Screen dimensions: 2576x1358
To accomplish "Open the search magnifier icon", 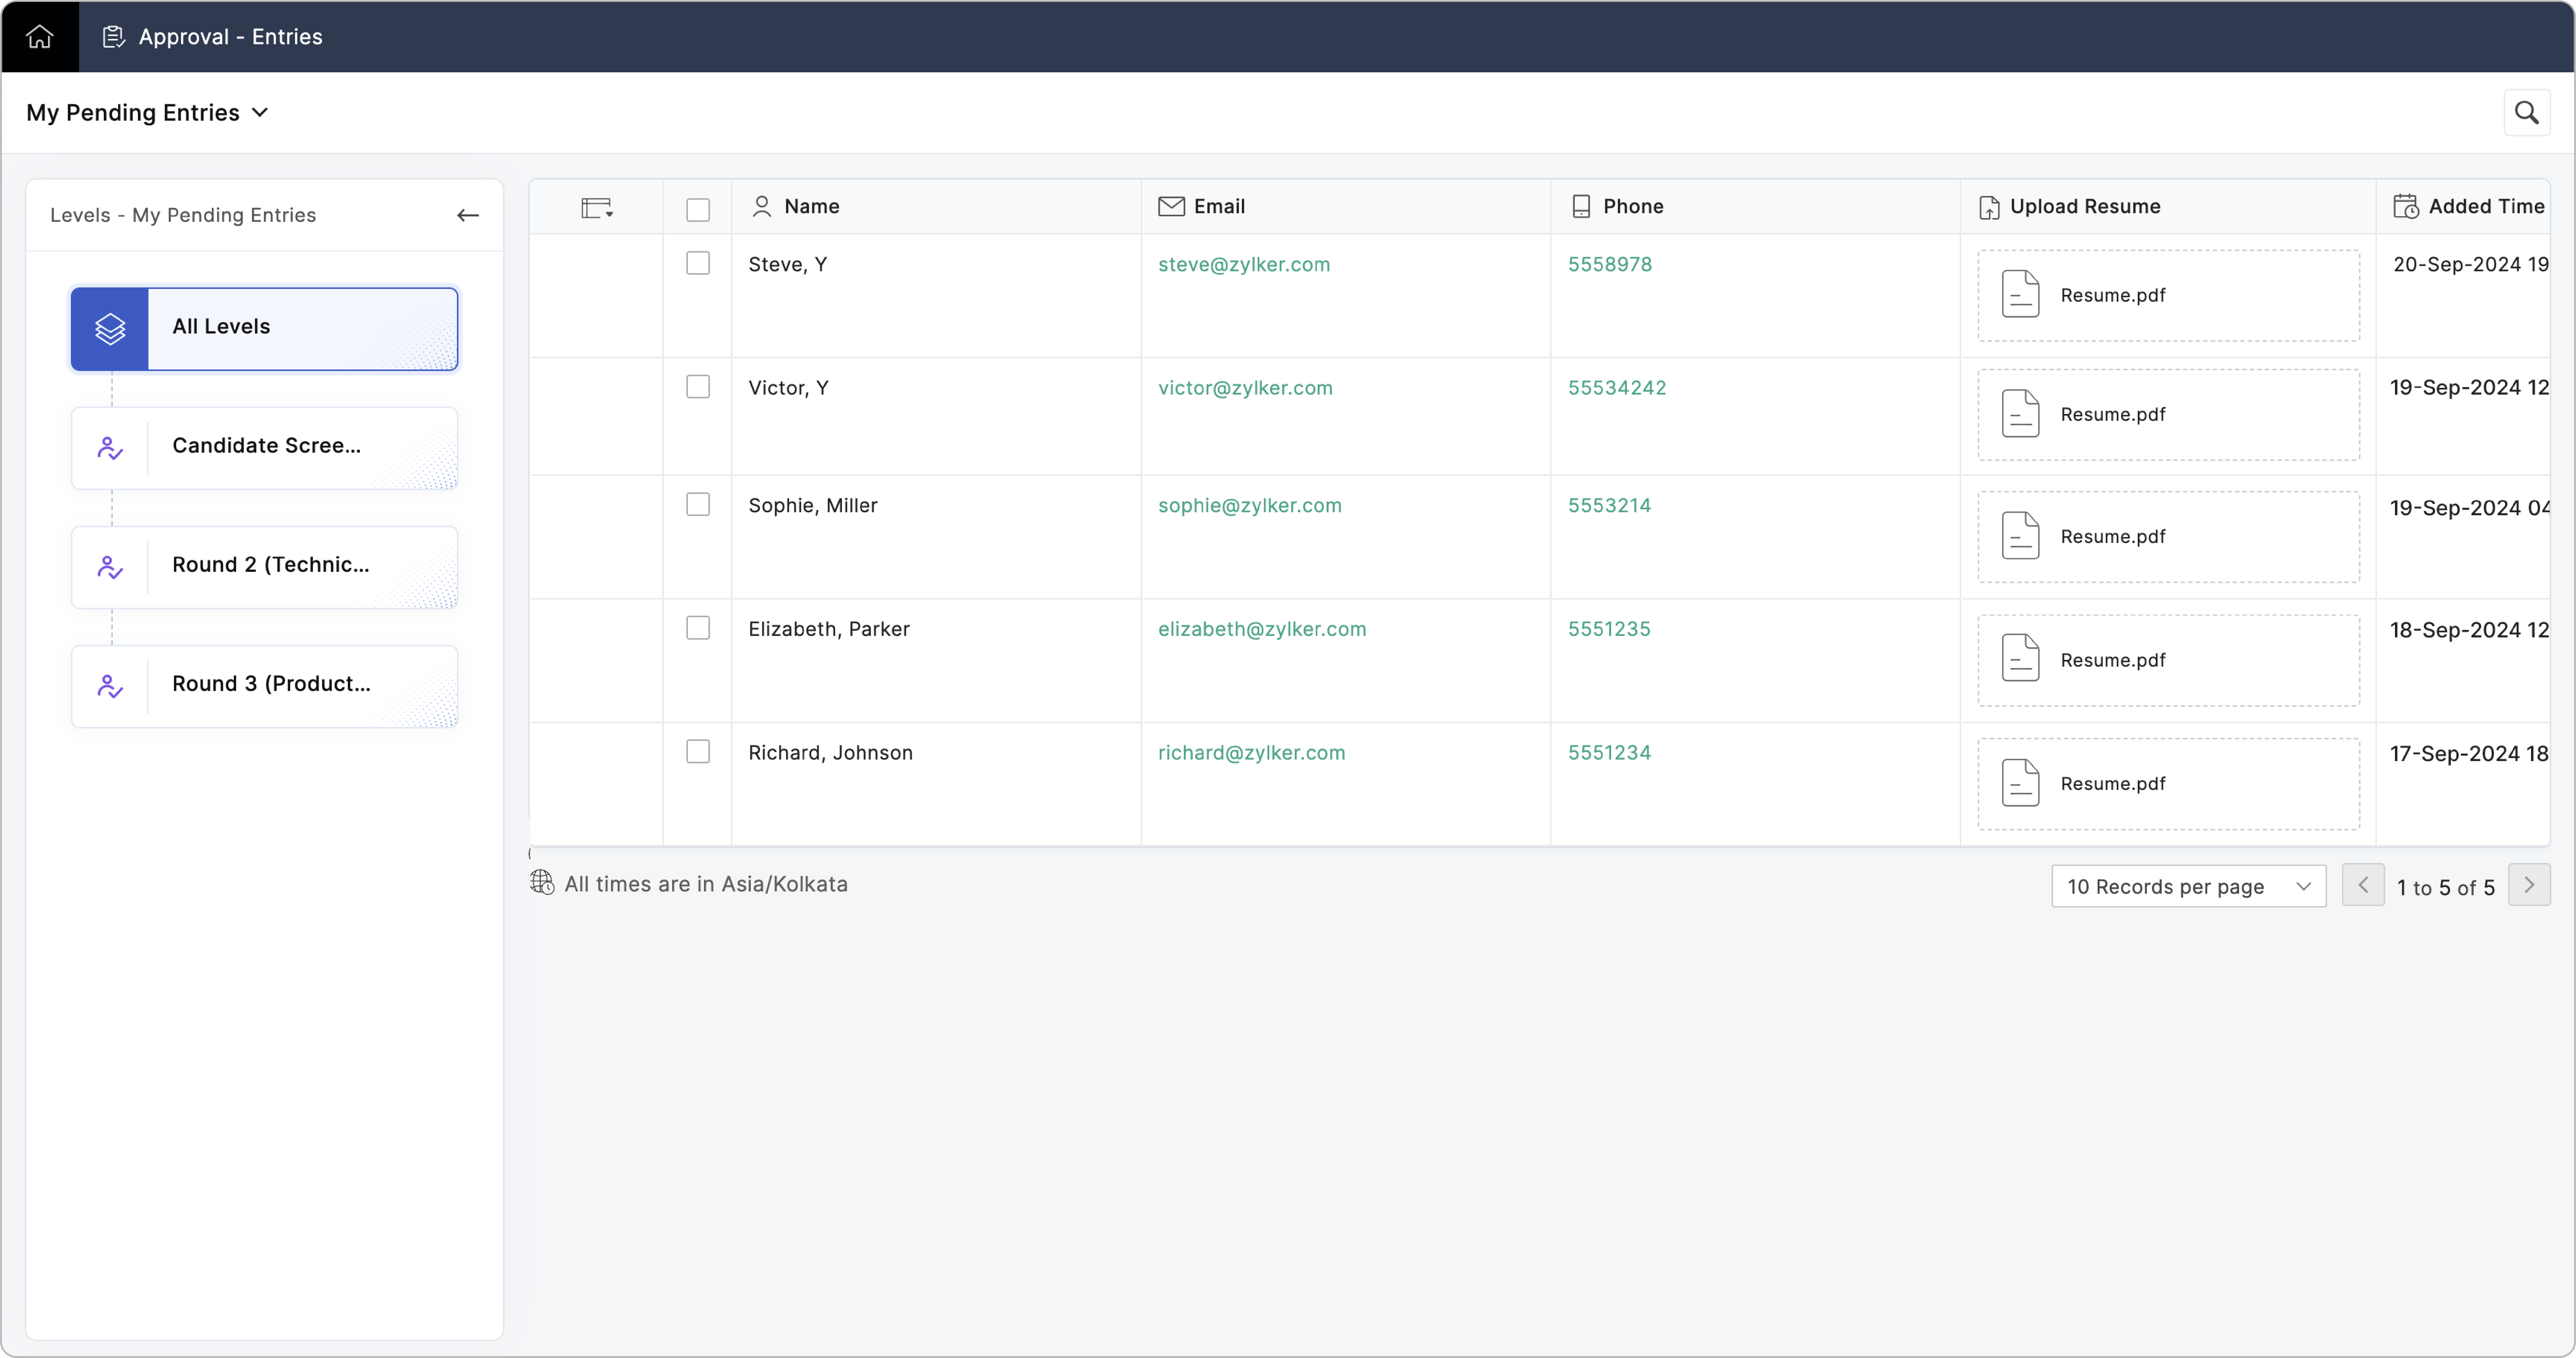I will pos(2526,113).
